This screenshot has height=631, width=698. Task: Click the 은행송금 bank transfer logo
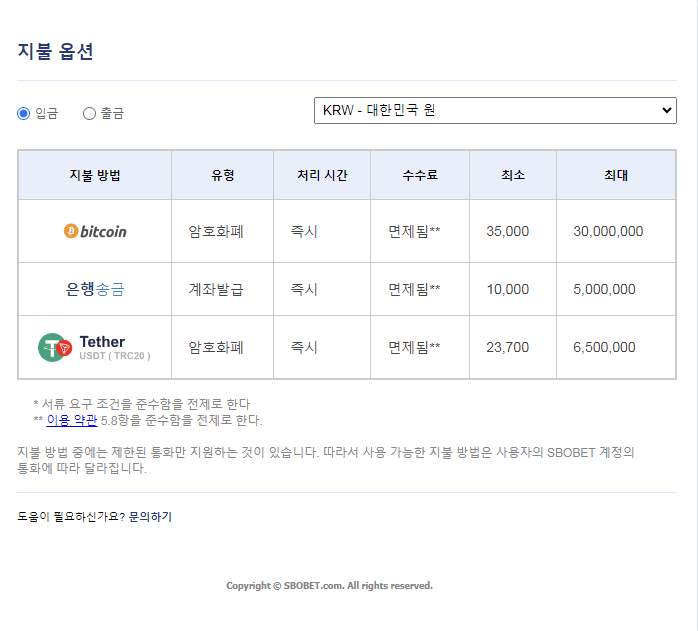click(x=95, y=289)
